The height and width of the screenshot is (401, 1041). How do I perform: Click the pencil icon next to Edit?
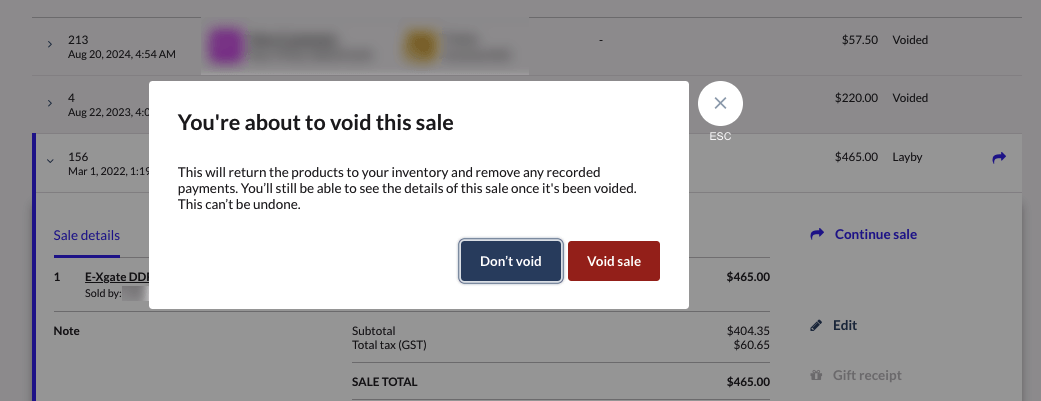click(x=816, y=325)
